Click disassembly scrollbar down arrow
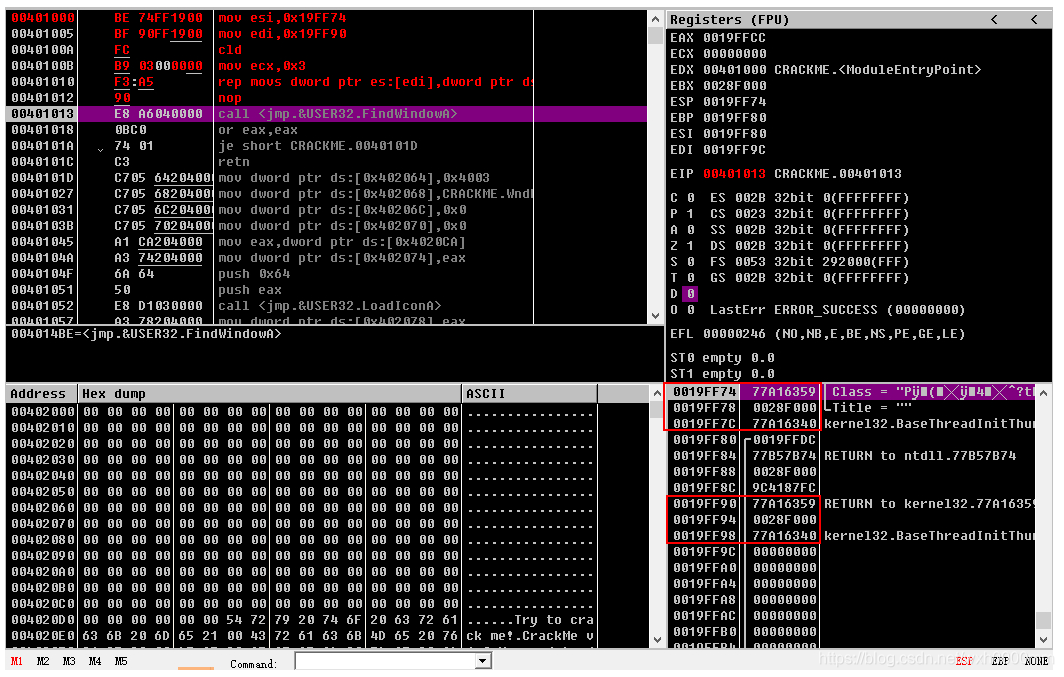The height and width of the screenshot is (677, 1064). point(656,315)
